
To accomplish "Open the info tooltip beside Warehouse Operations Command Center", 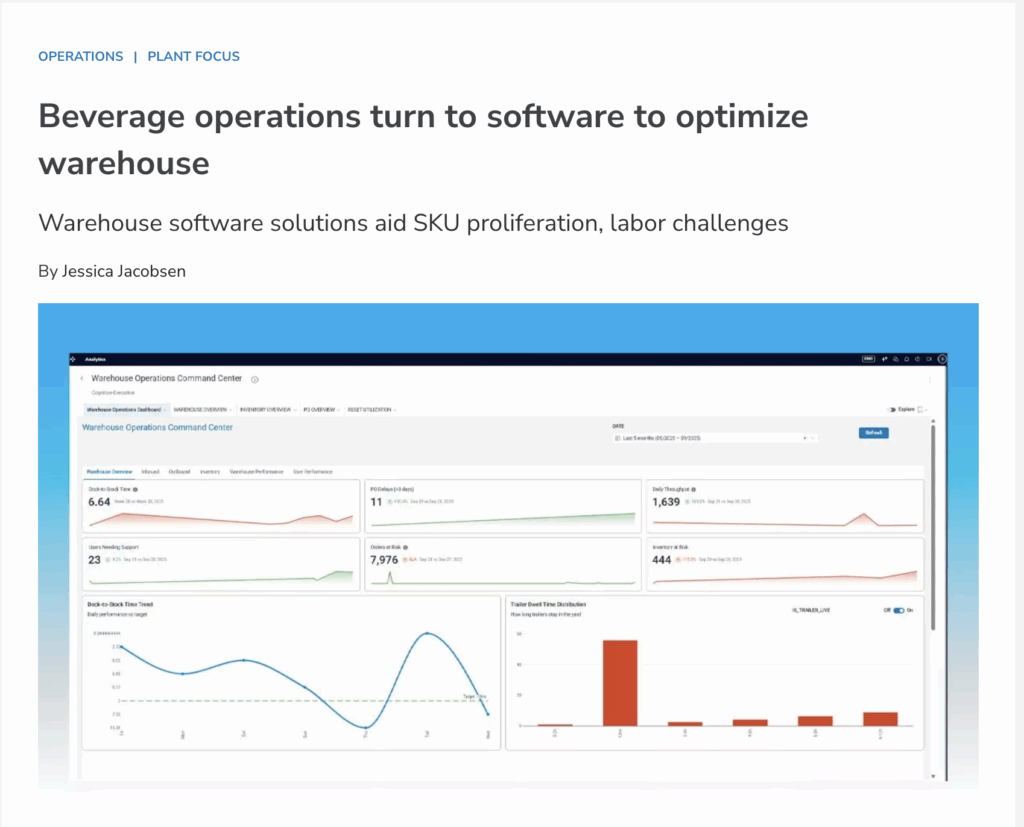I will [254, 379].
